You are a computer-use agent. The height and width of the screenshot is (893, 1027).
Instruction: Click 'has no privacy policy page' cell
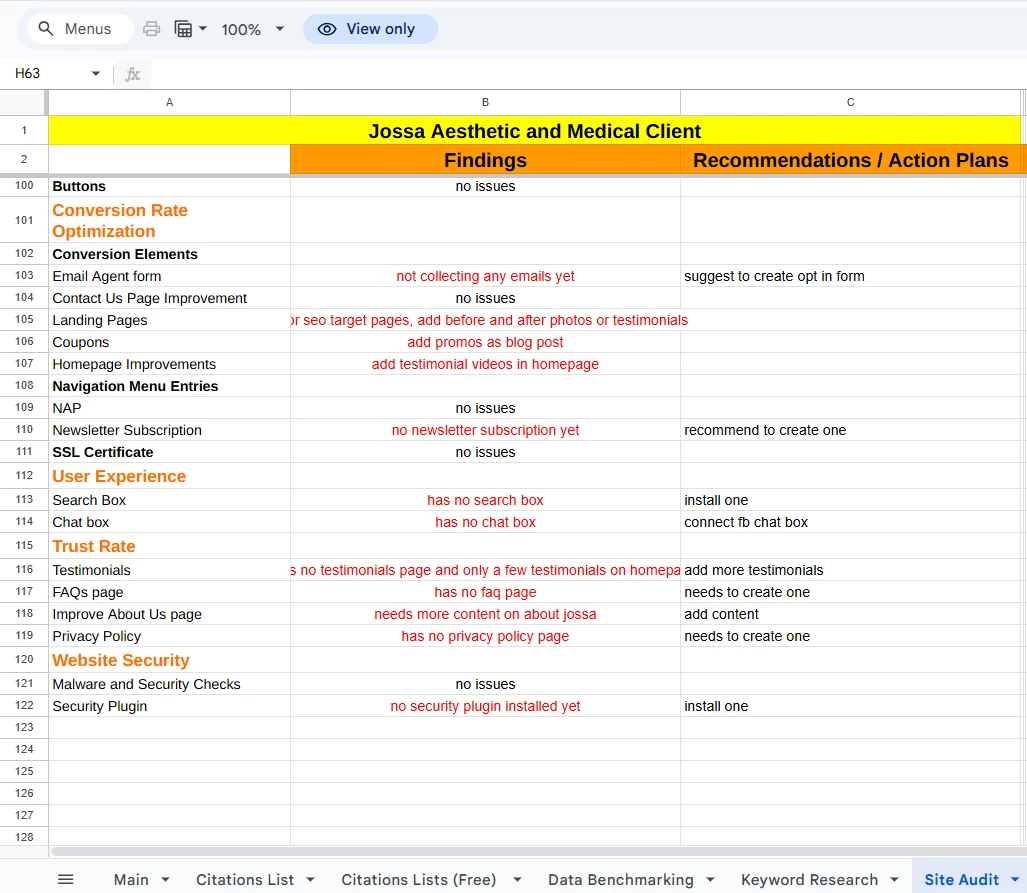(x=485, y=636)
